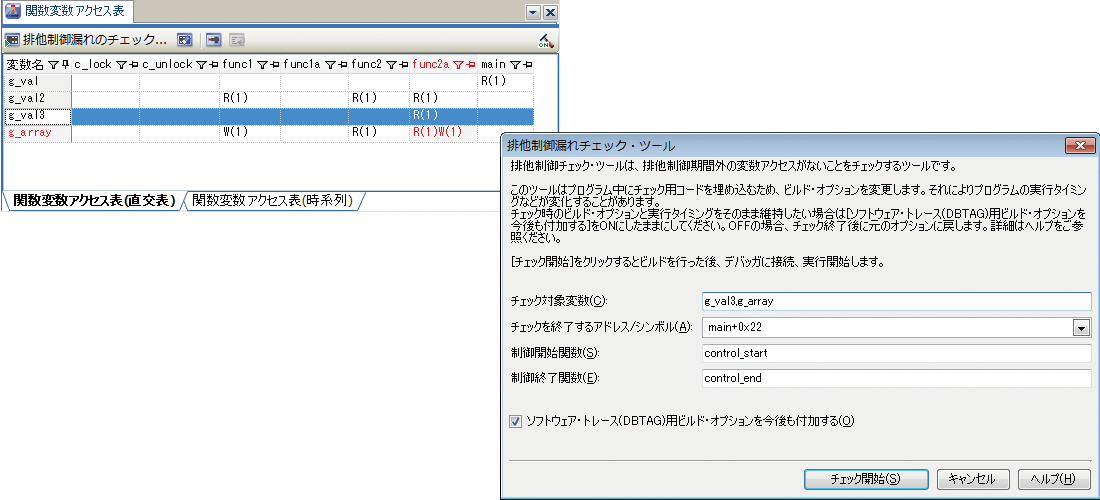1100x500 pixels.
Task: Switch to 関数変数アクセス表(時系列) tab
Action: [272, 200]
